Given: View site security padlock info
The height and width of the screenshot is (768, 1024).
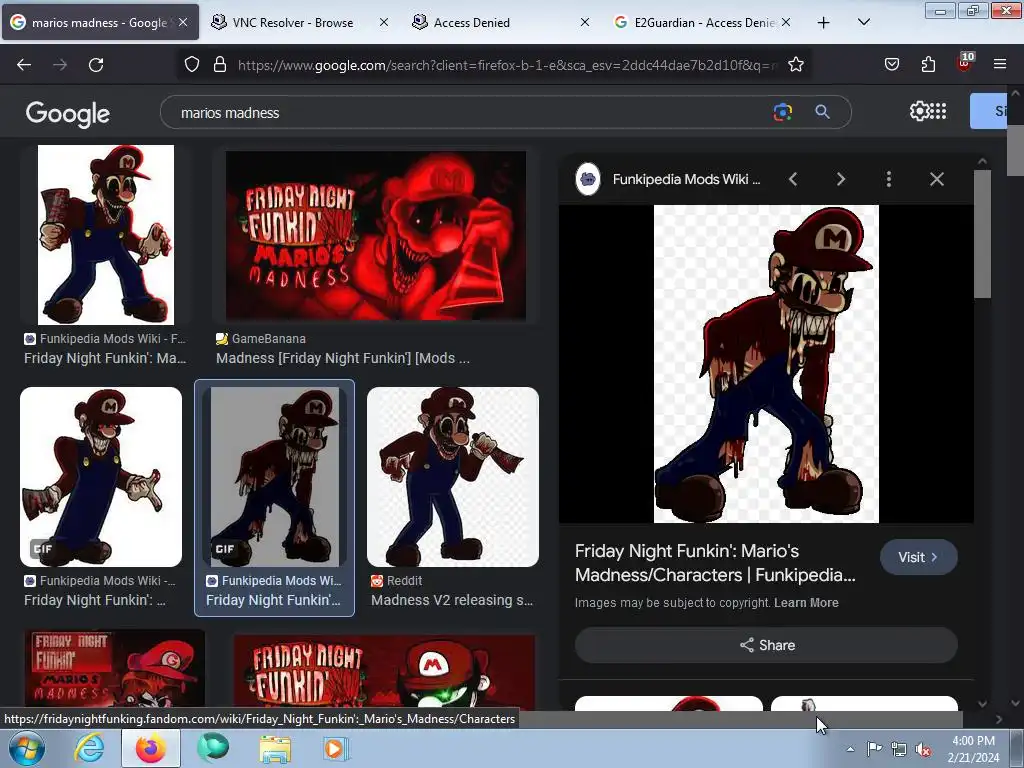Looking at the screenshot, I should [220, 64].
